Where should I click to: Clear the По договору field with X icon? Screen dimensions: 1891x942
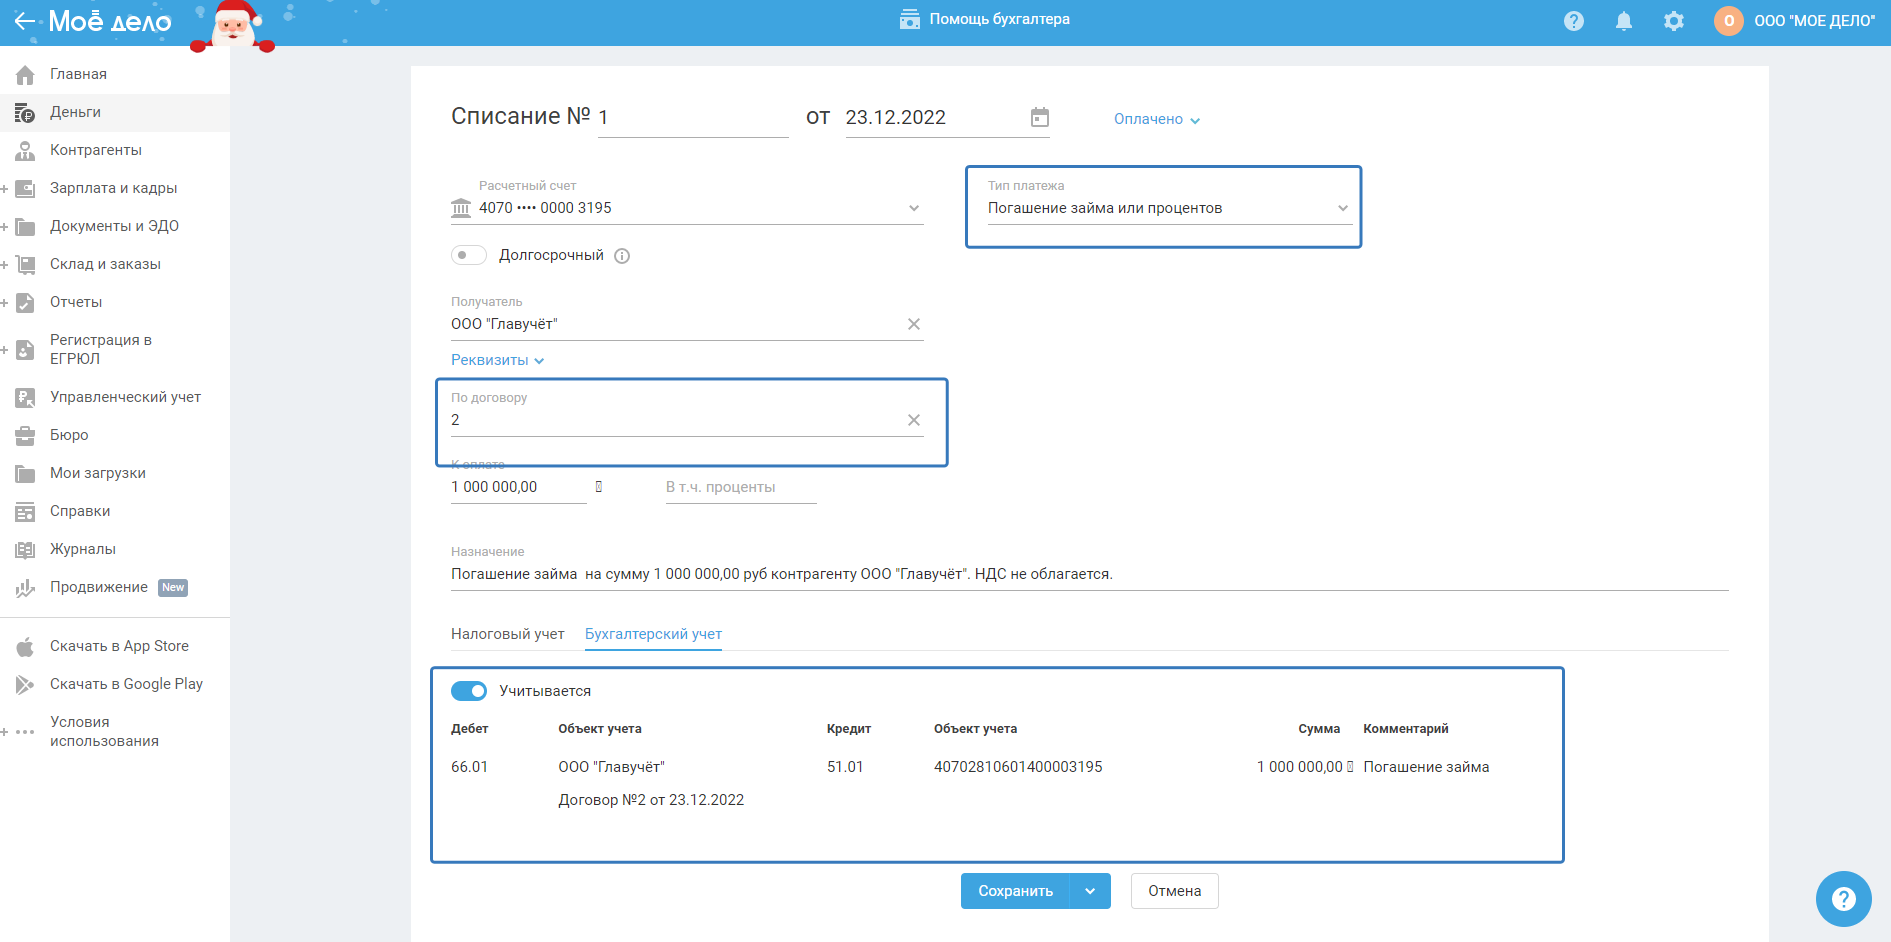pos(913,420)
